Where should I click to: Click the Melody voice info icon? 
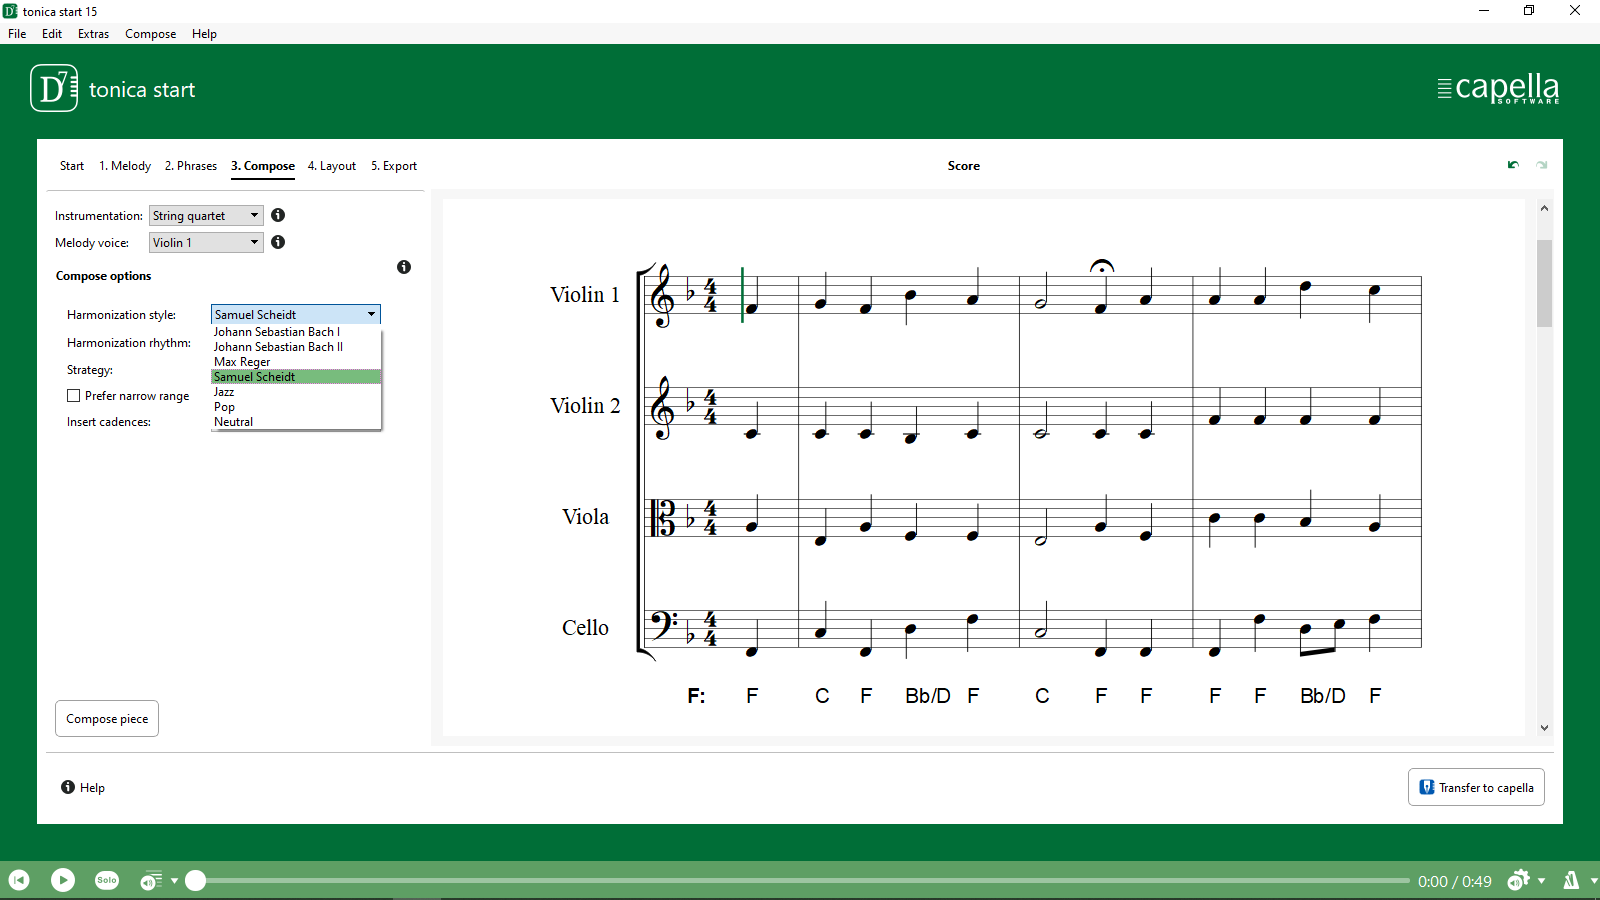[x=278, y=242]
